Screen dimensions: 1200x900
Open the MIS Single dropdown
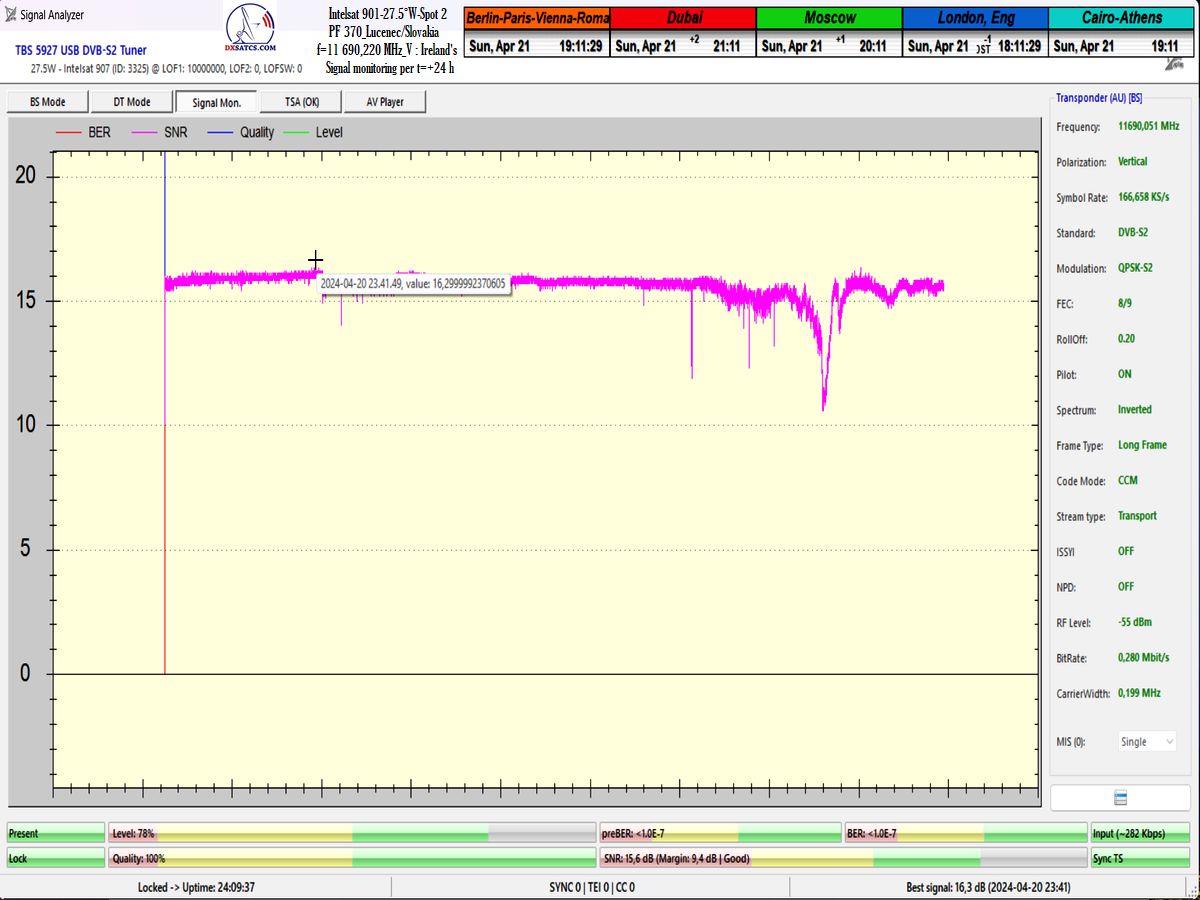[x=1146, y=742]
